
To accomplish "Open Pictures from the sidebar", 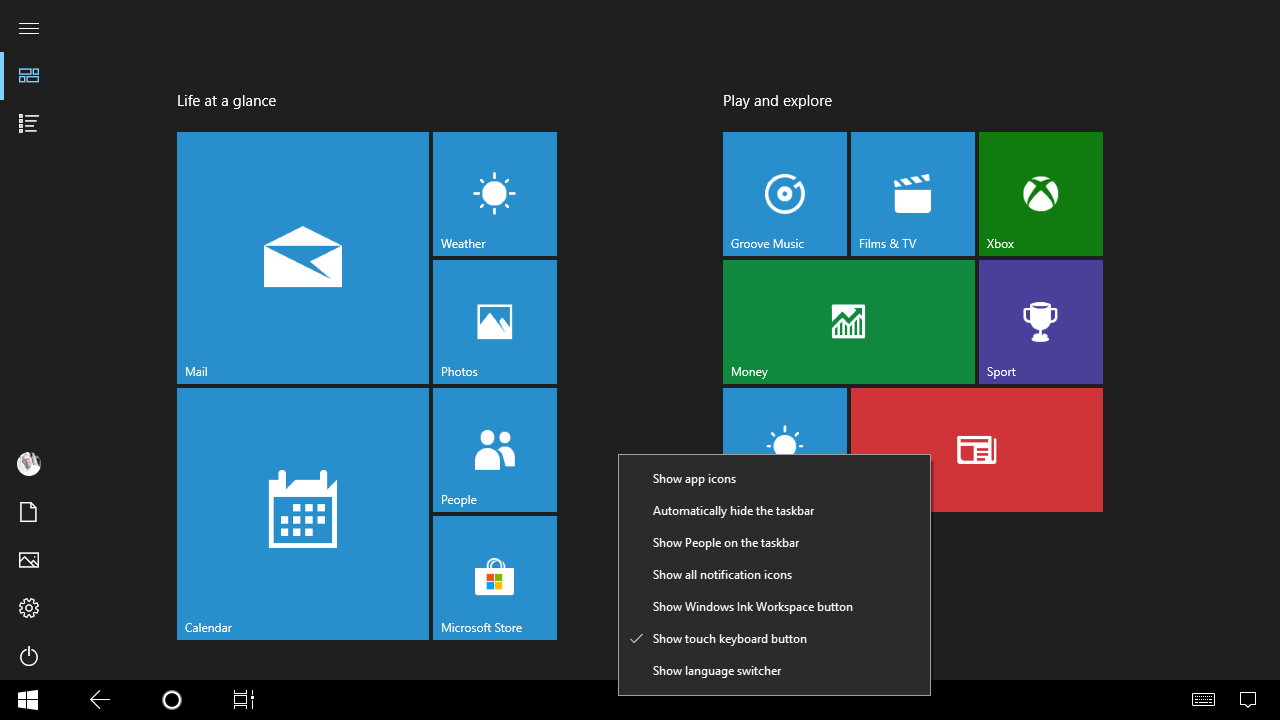I will point(29,560).
